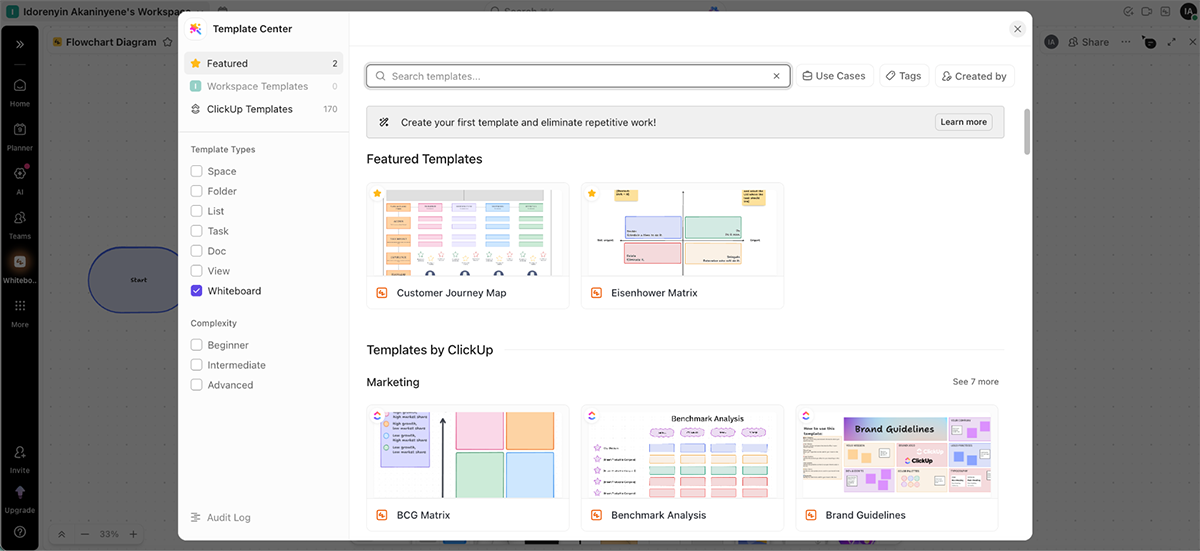1200x551 pixels.
Task: Open the Brand Guidelines template
Action: (897, 467)
